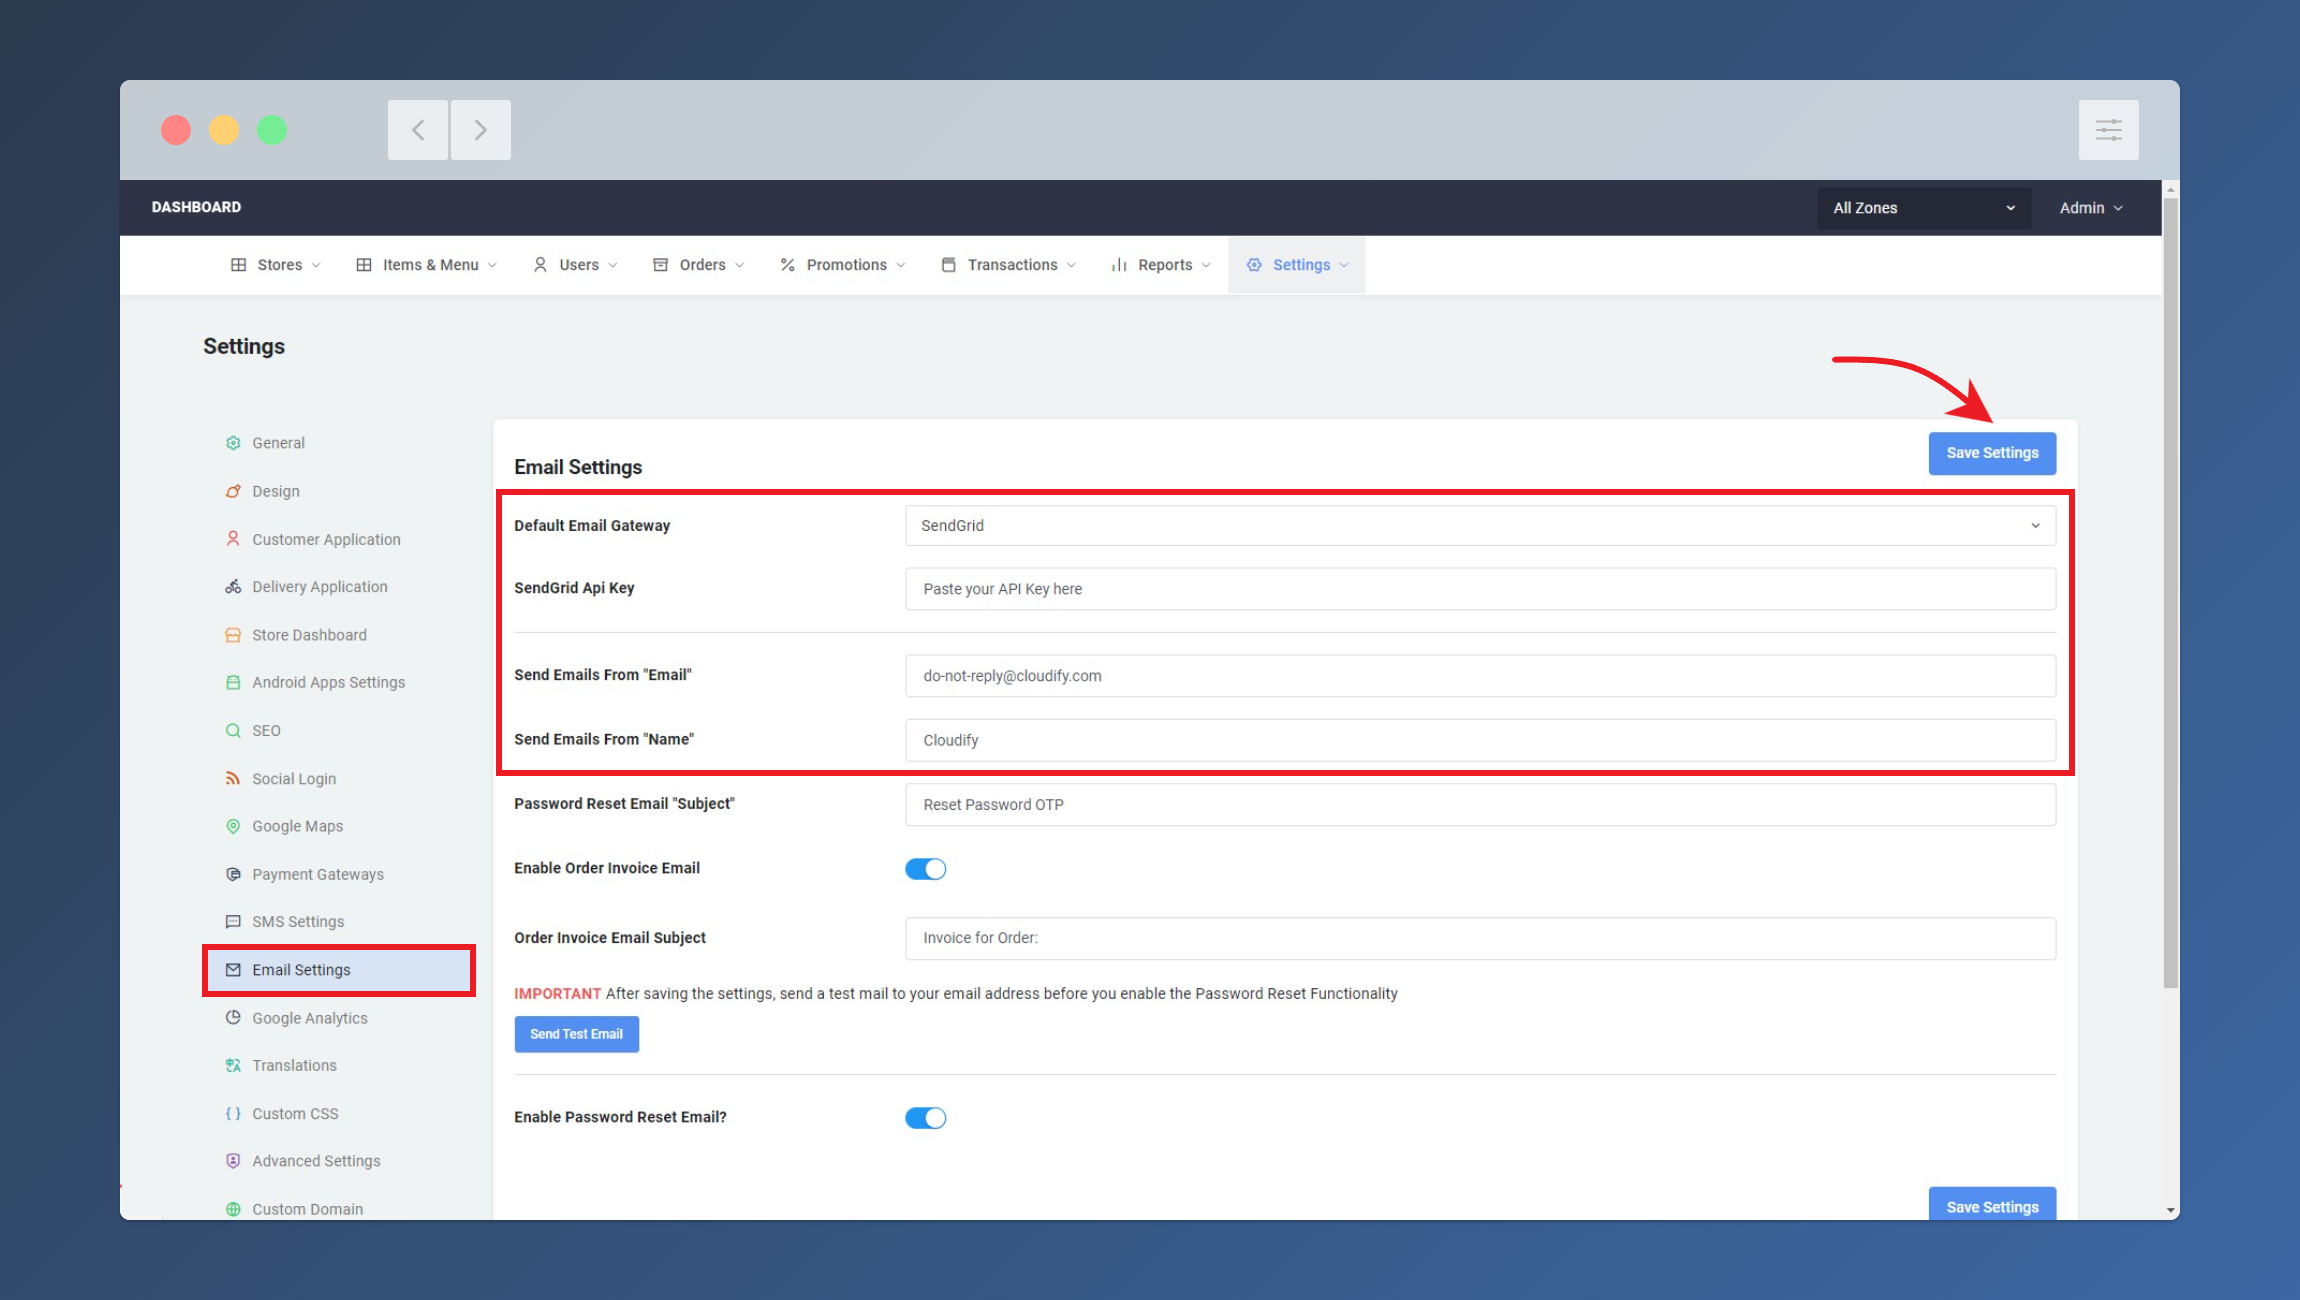
Task: Click the Store Dashboard shop icon
Action: (x=233, y=635)
